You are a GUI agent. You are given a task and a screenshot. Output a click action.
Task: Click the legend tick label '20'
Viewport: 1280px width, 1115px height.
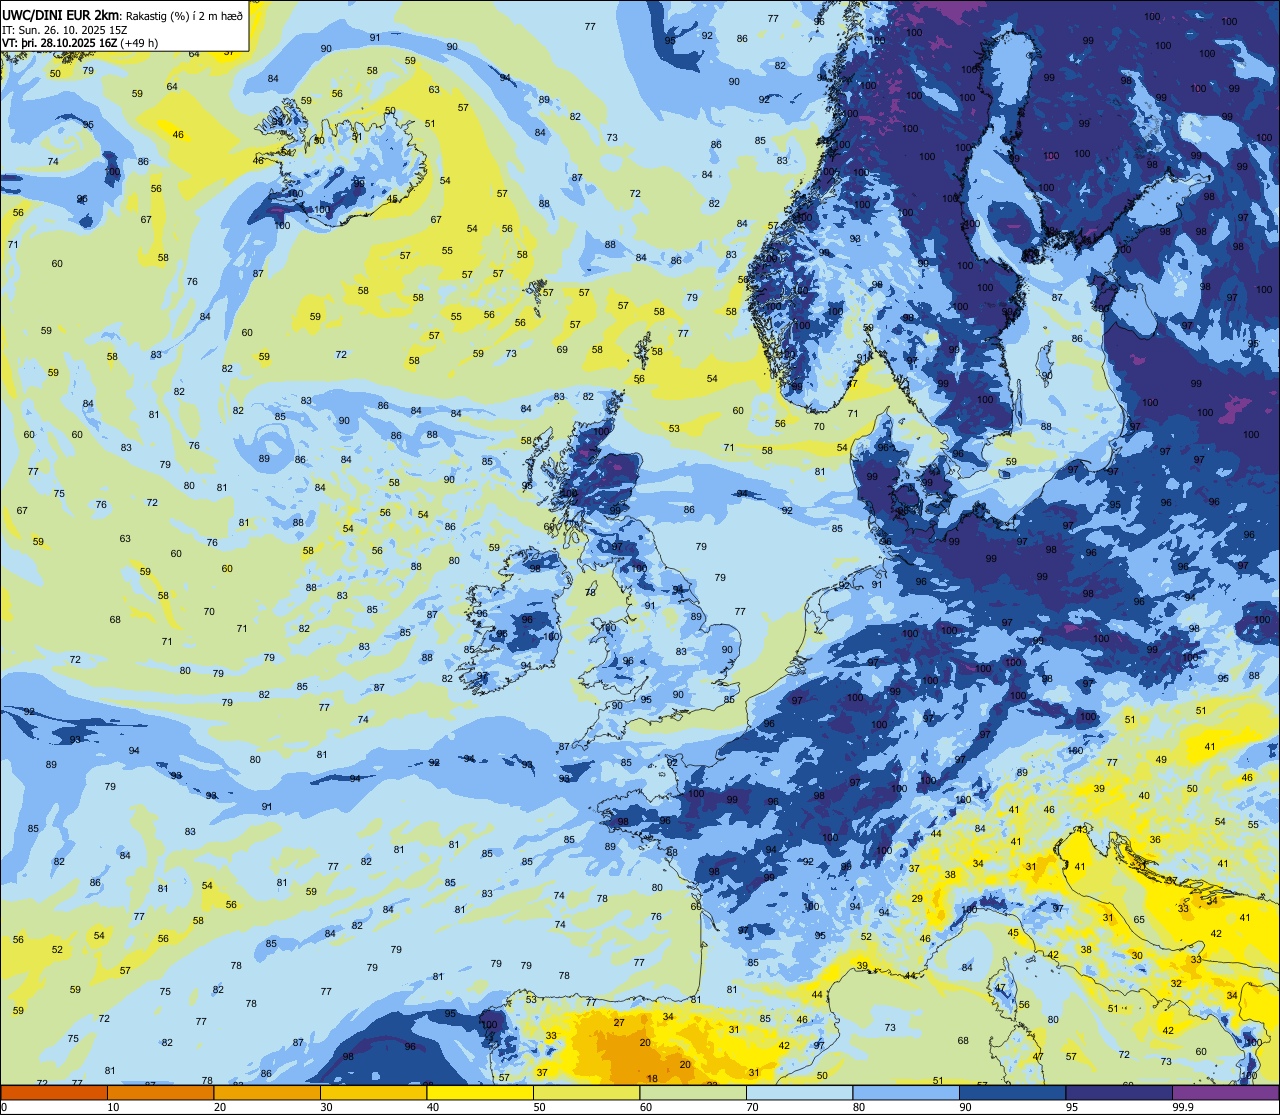pyautogui.click(x=220, y=1107)
